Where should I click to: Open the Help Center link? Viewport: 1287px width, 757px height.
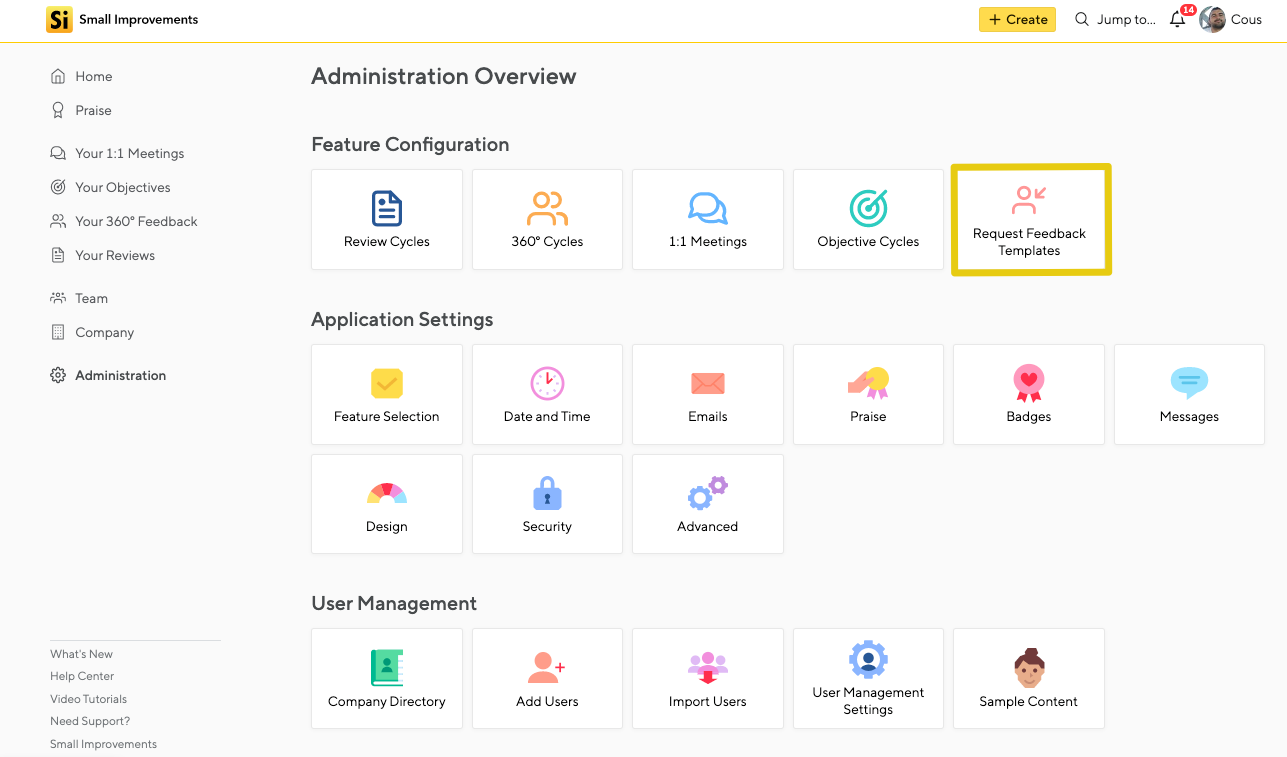tap(82, 676)
